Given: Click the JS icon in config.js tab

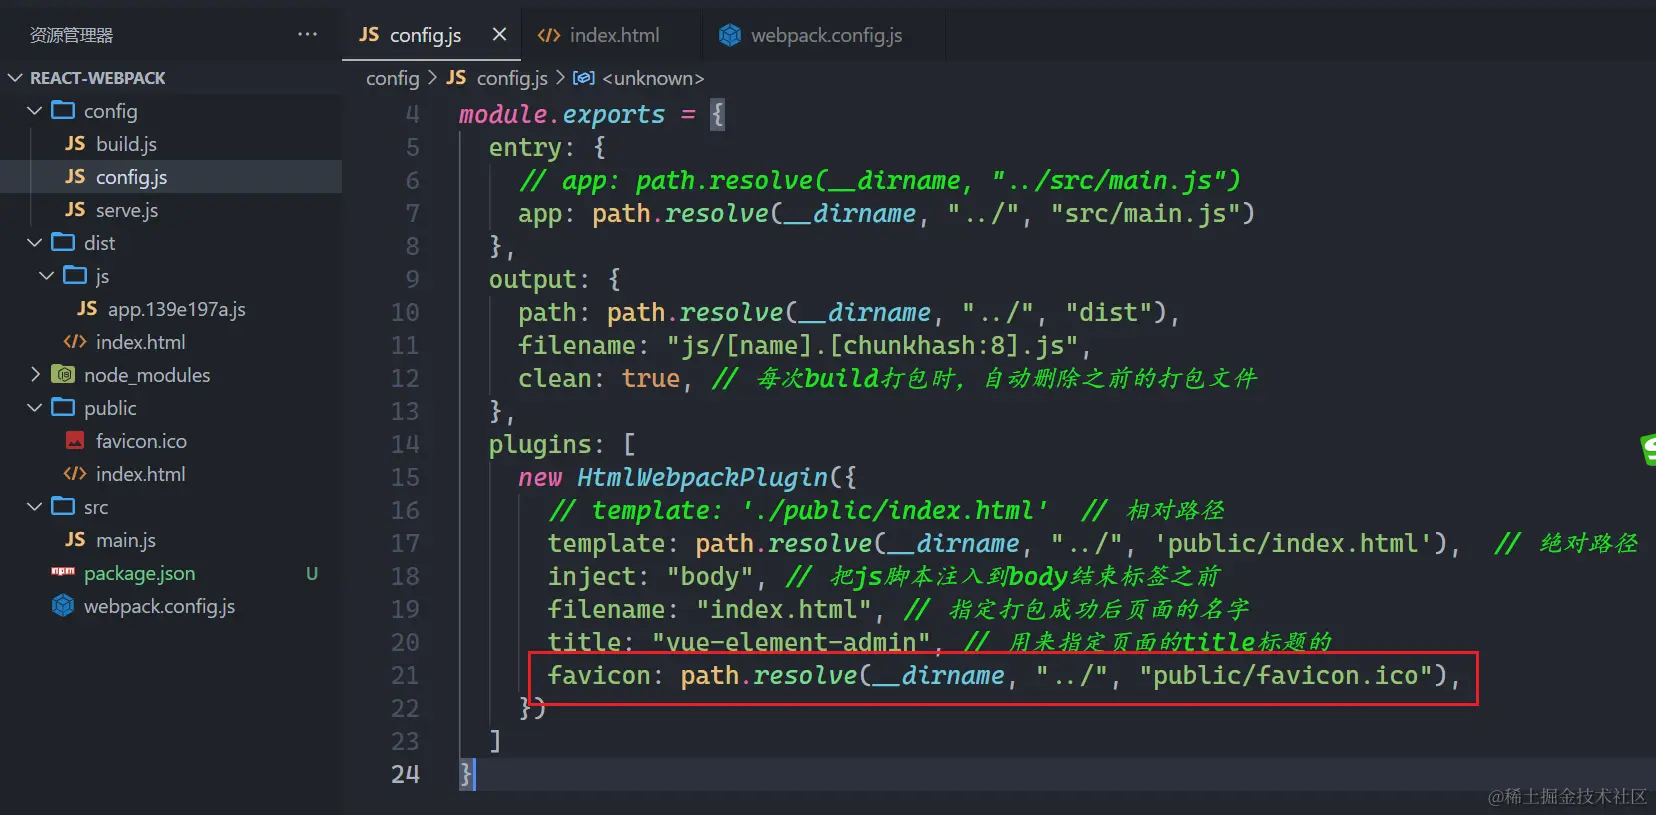Looking at the screenshot, I should [x=369, y=35].
